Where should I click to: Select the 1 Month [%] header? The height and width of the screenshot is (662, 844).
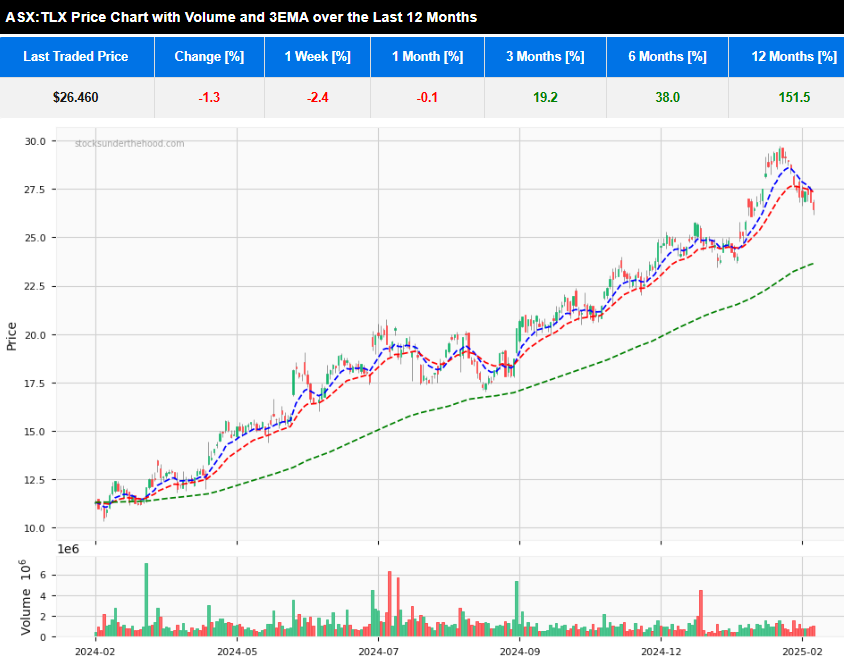click(x=427, y=57)
